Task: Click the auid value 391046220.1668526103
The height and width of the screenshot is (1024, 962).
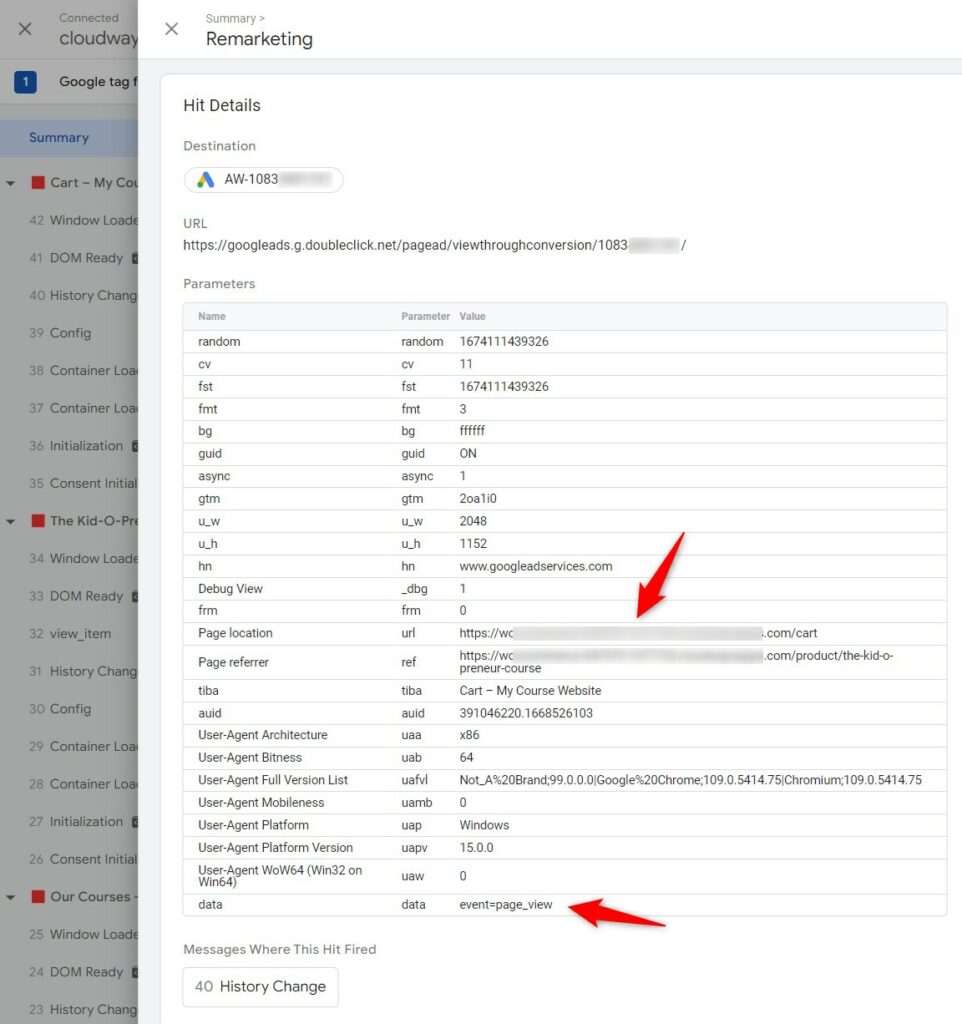Action: point(526,713)
